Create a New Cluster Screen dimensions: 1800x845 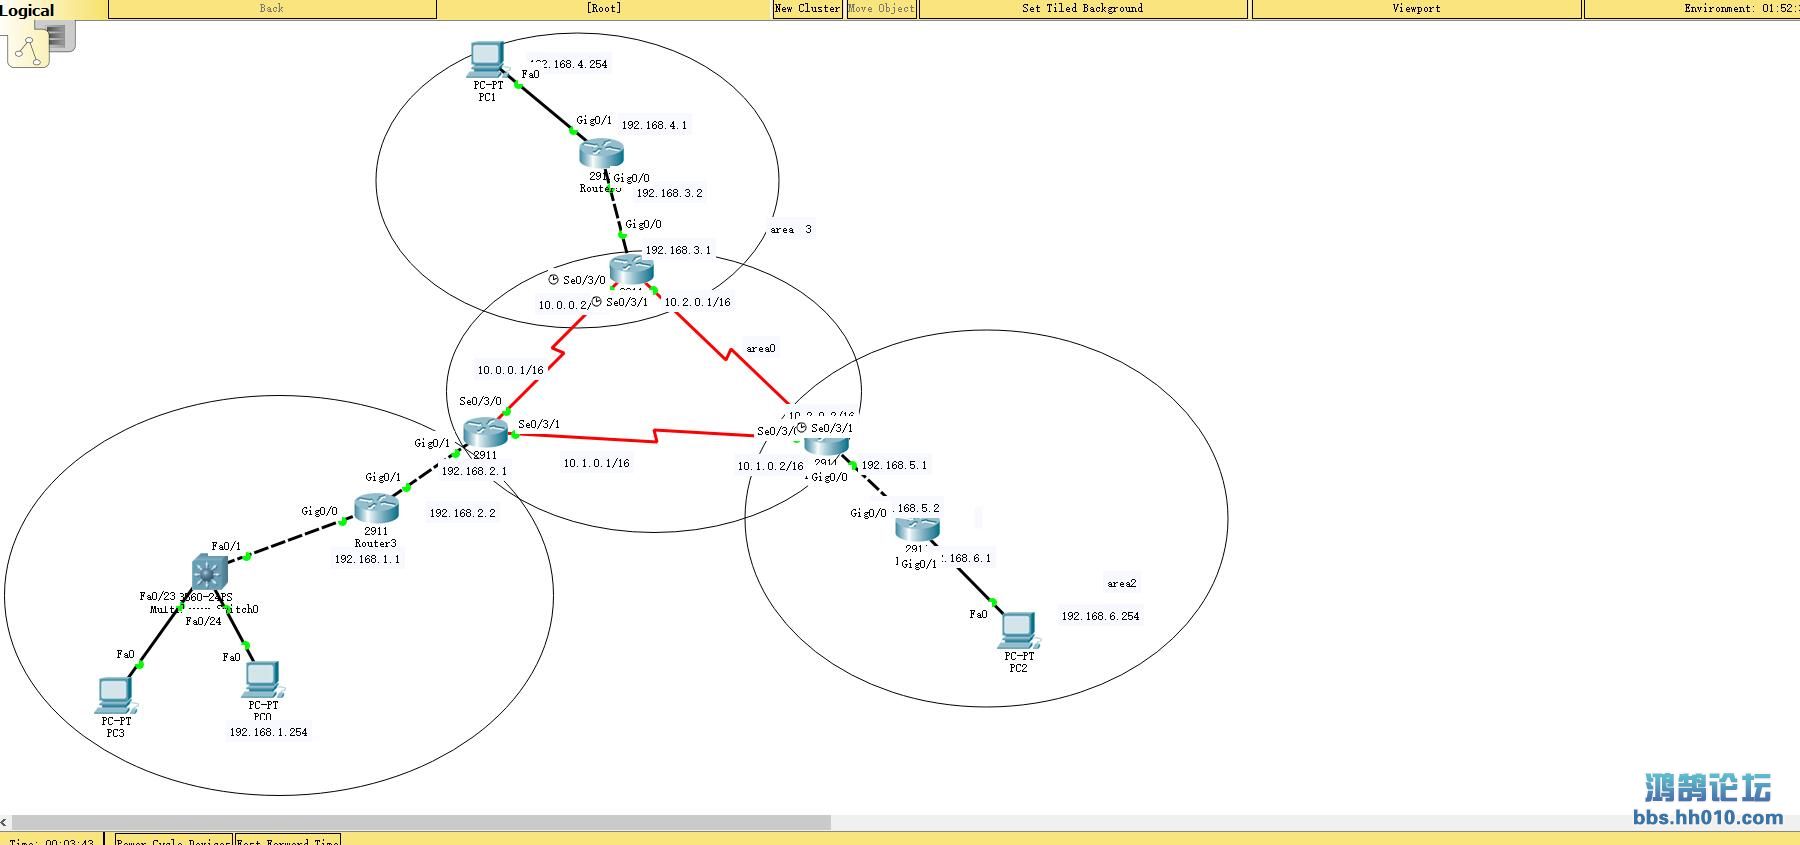tap(807, 9)
